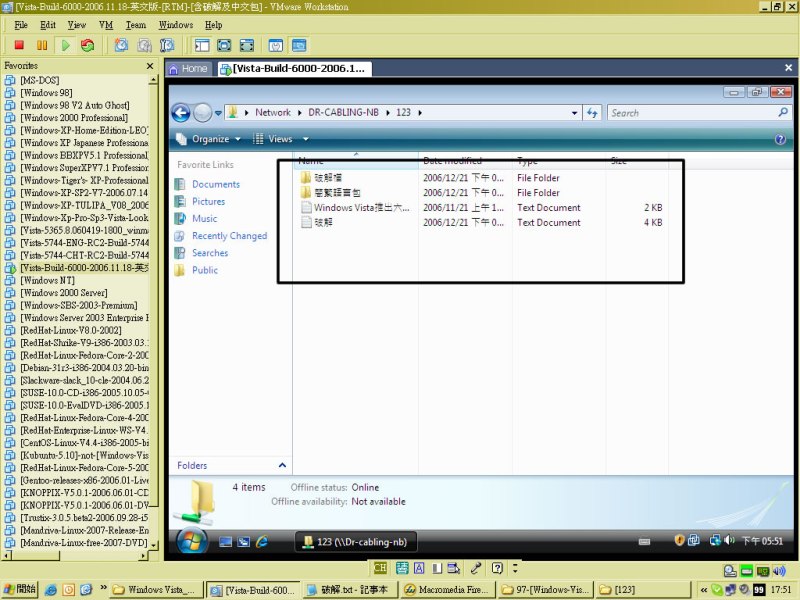The image size is (800, 600).
Task: Click the Vista Start orb
Action: point(192,540)
